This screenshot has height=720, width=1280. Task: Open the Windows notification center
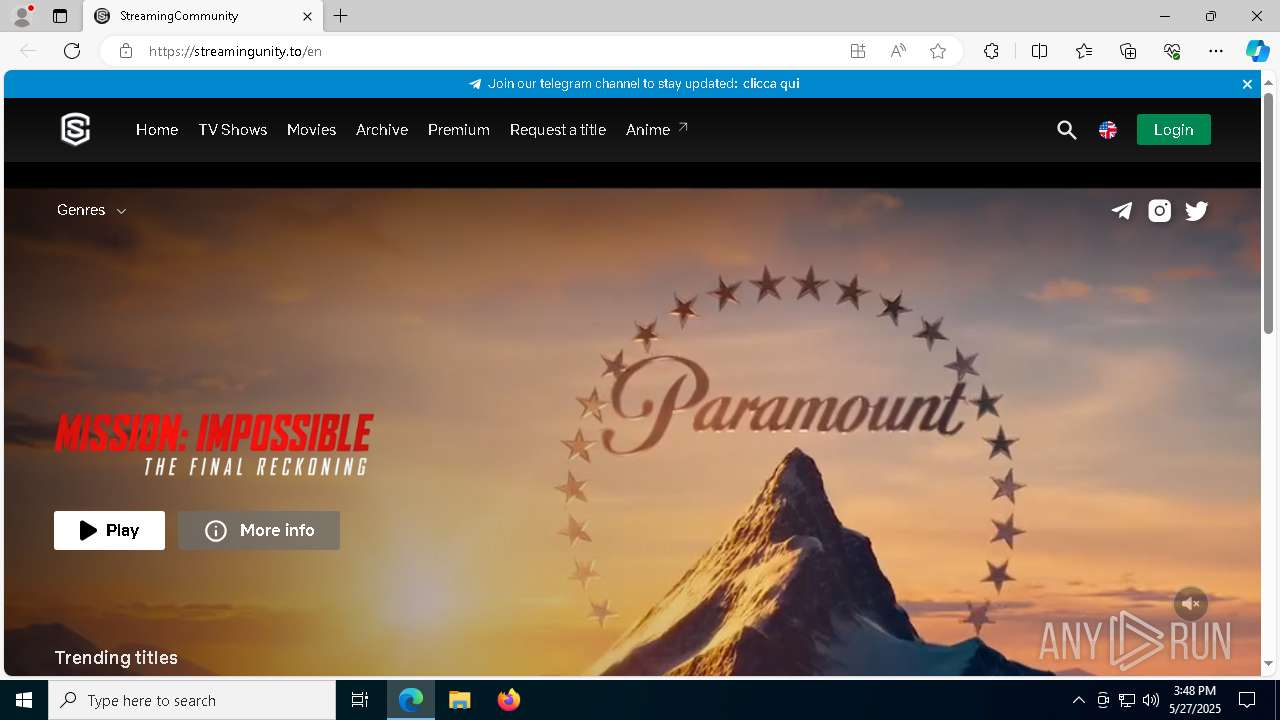tap(1247, 700)
